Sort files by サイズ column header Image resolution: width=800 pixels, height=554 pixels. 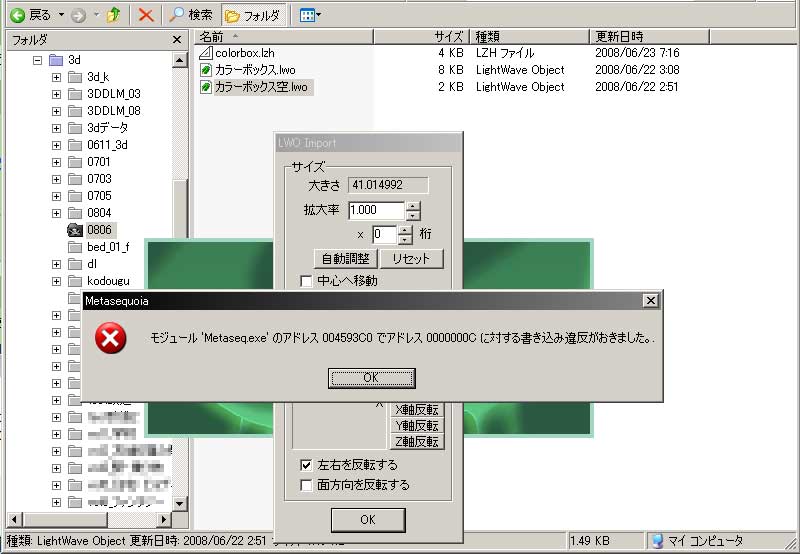(421, 37)
